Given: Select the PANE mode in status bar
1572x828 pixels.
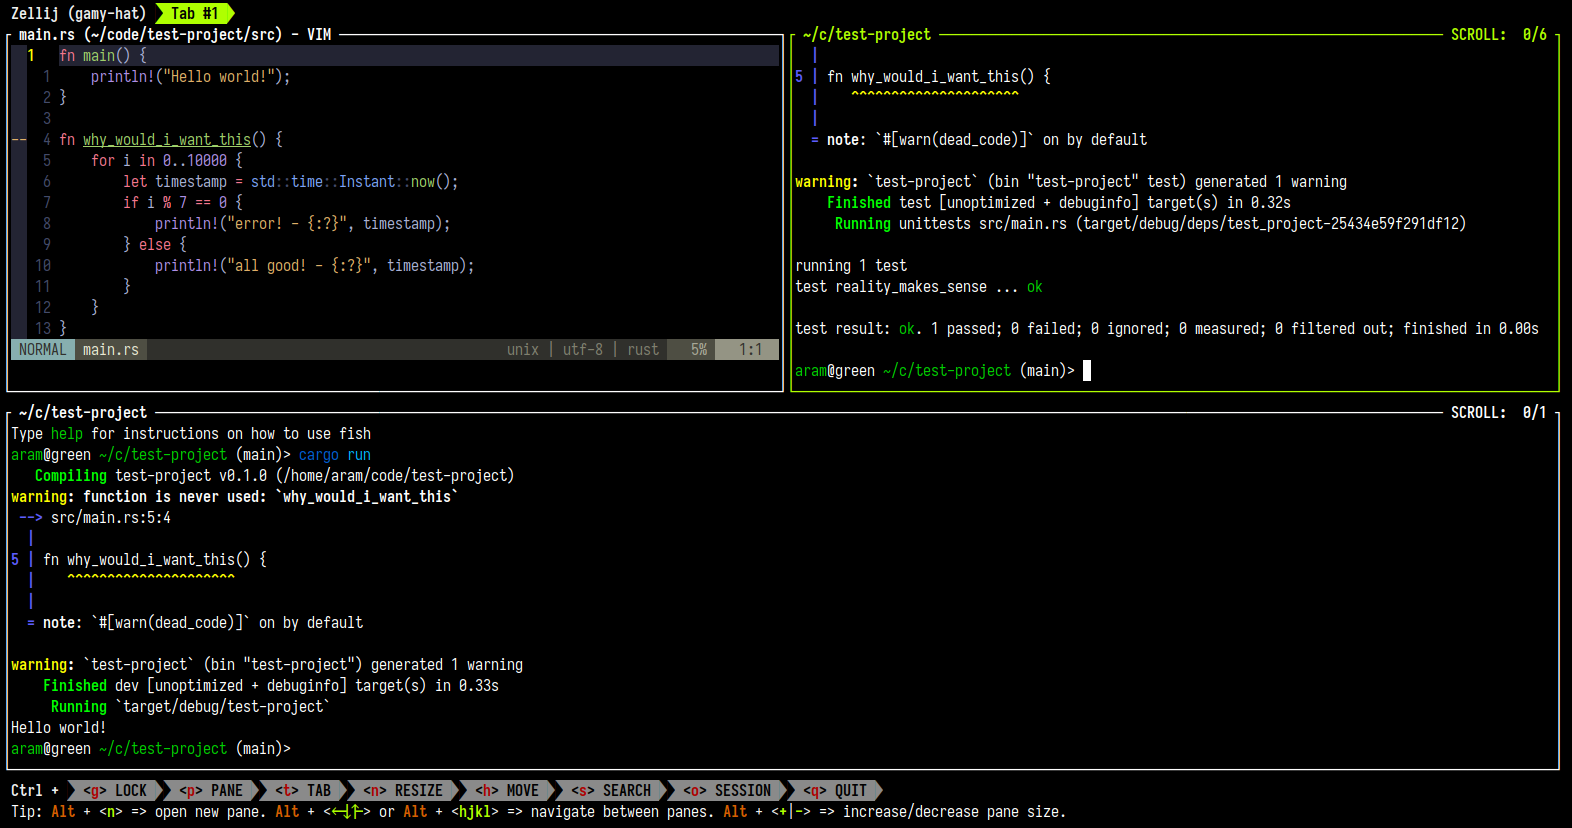Looking at the screenshot, I should (211, 790).
